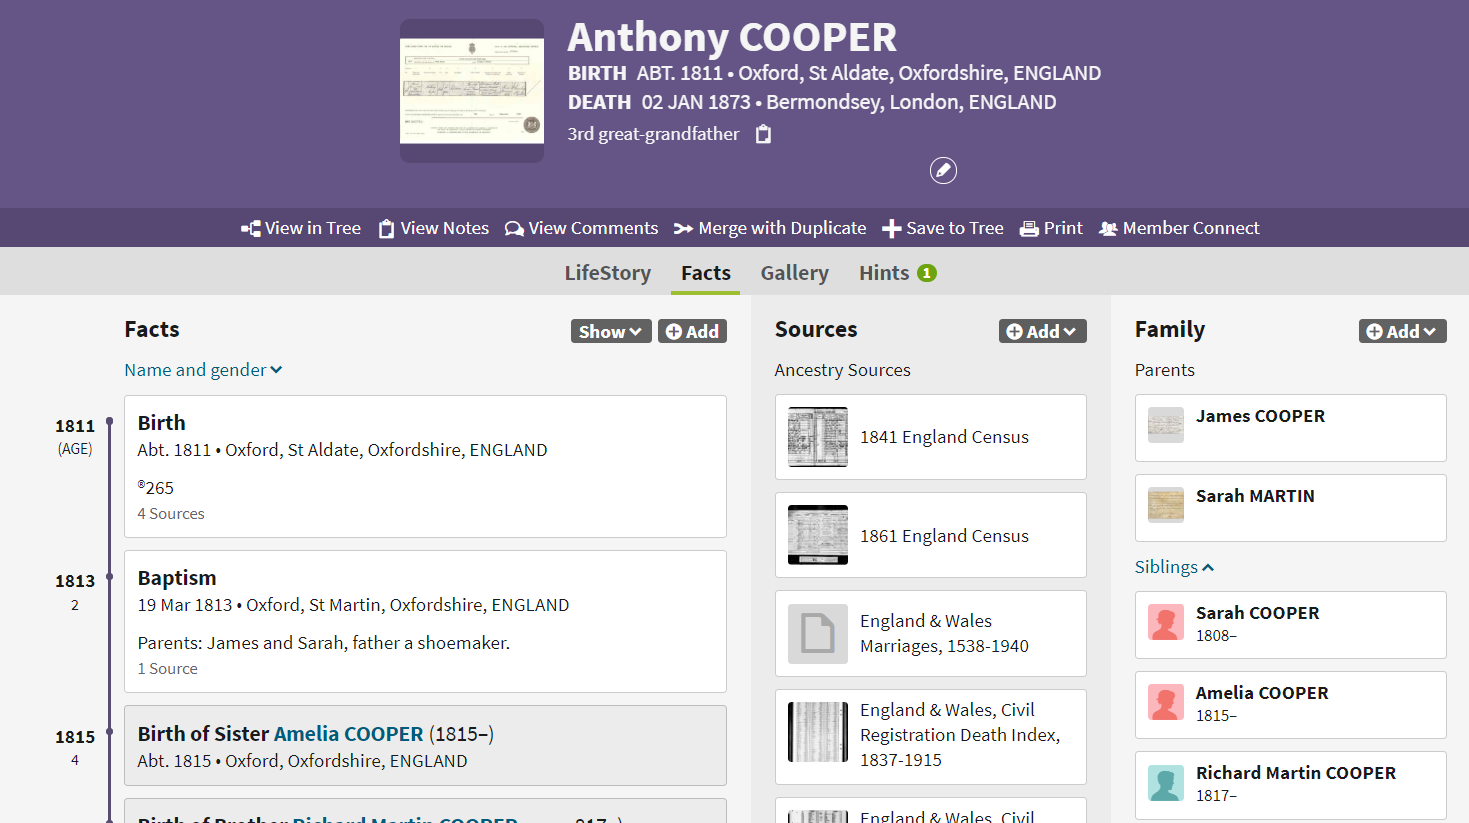Open the Baptism fact card
Viewport: 1469px width, 823px height.
[x=425, y=621]
